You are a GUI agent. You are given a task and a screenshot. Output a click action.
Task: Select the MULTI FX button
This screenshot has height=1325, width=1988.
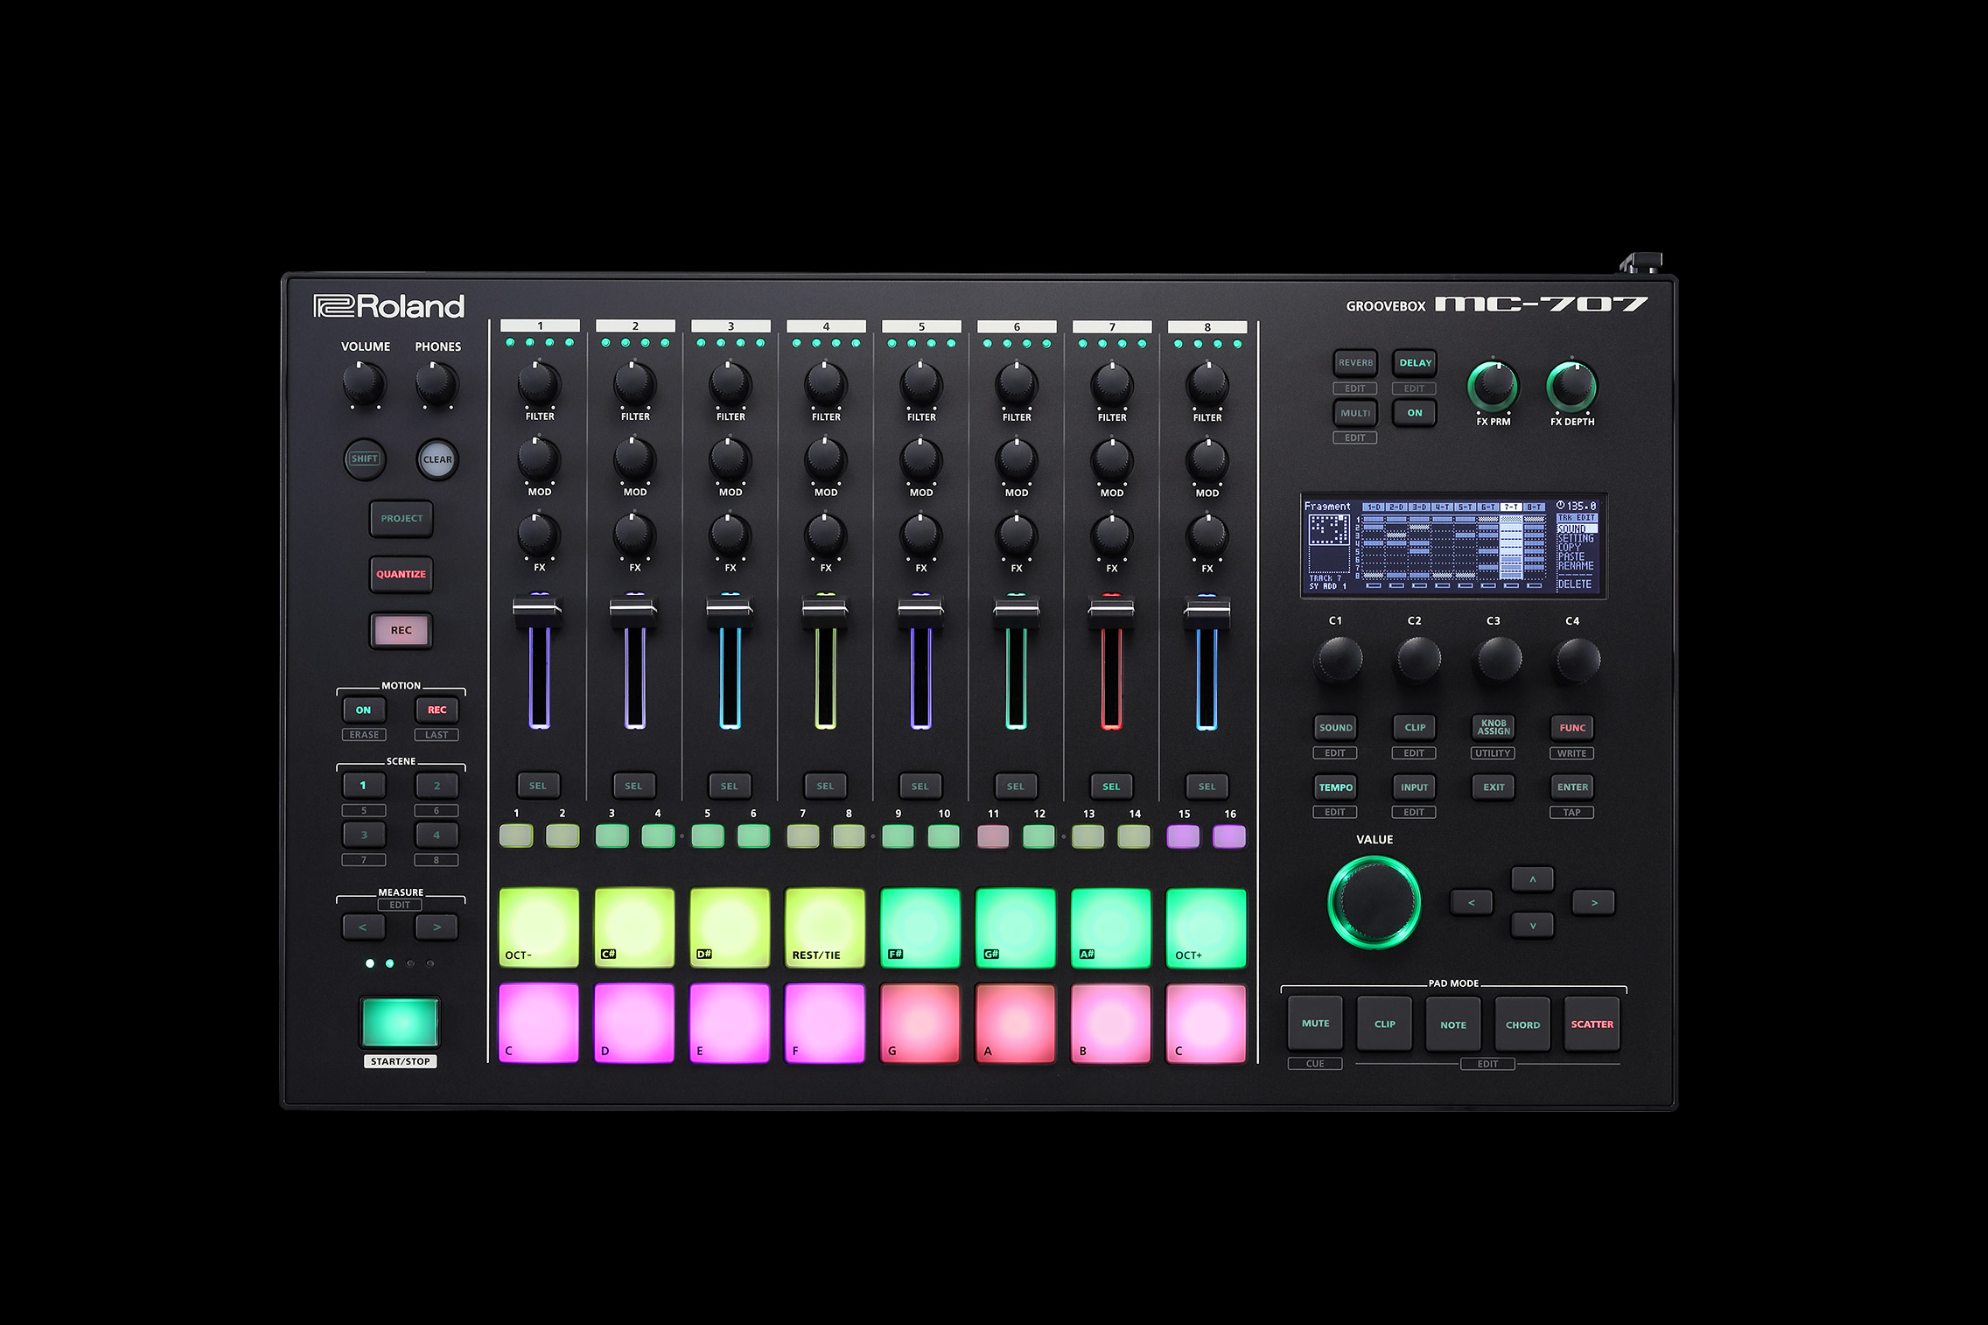click(x=1355, y=412)
